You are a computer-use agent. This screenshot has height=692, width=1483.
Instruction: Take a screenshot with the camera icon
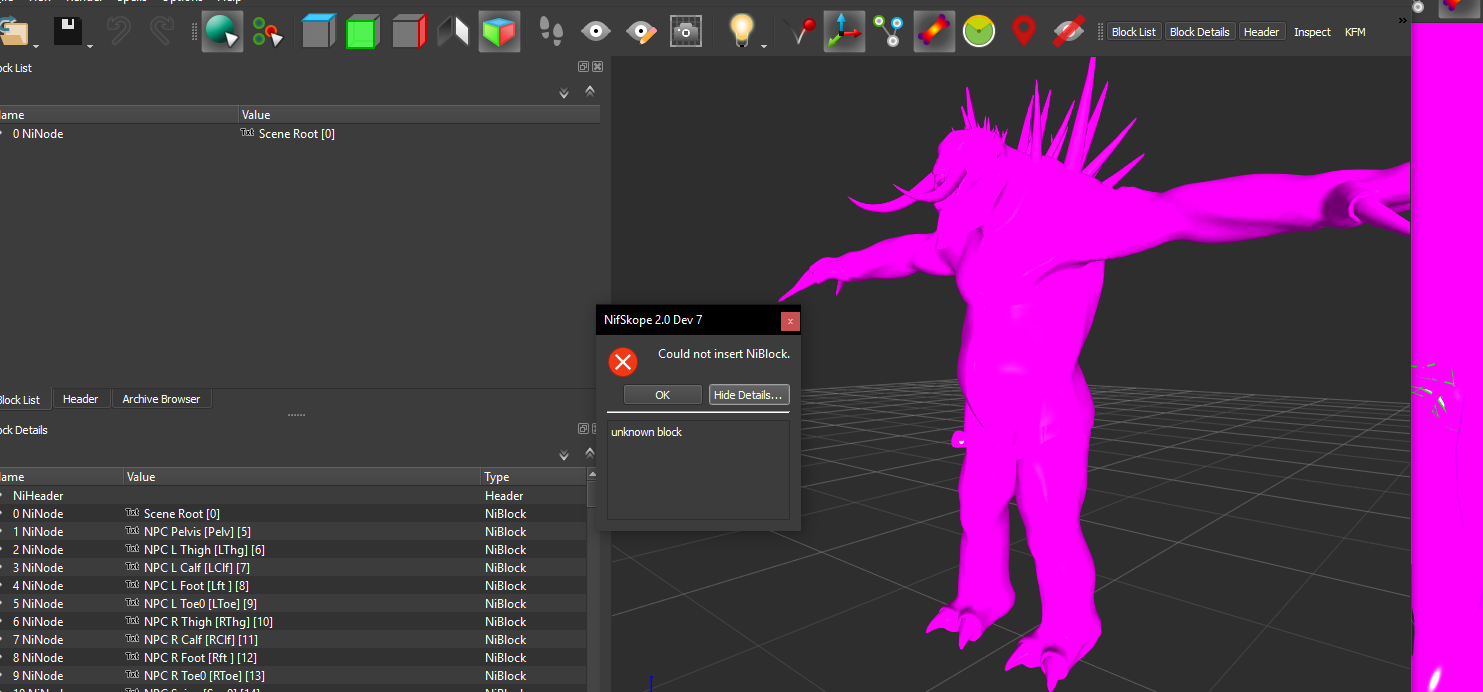[x=686, y=32]
